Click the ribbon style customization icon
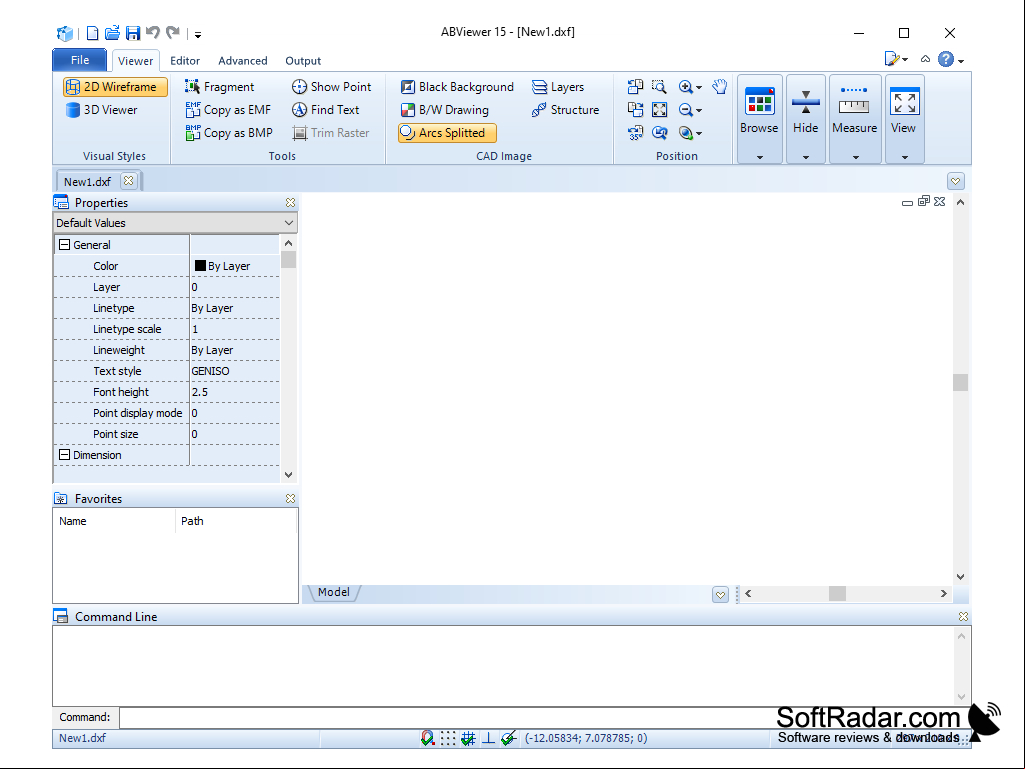The height and width of the screenshot is (769, 1025). [892, 60]
